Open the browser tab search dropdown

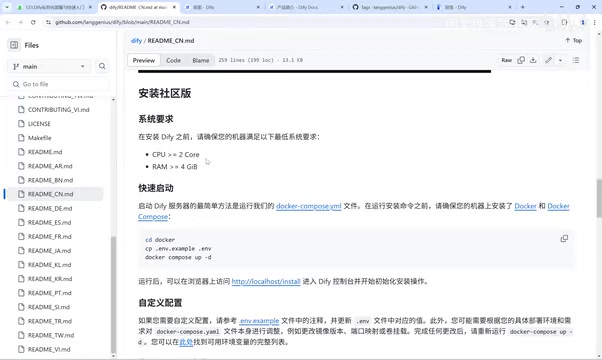(x=7, y=7)
